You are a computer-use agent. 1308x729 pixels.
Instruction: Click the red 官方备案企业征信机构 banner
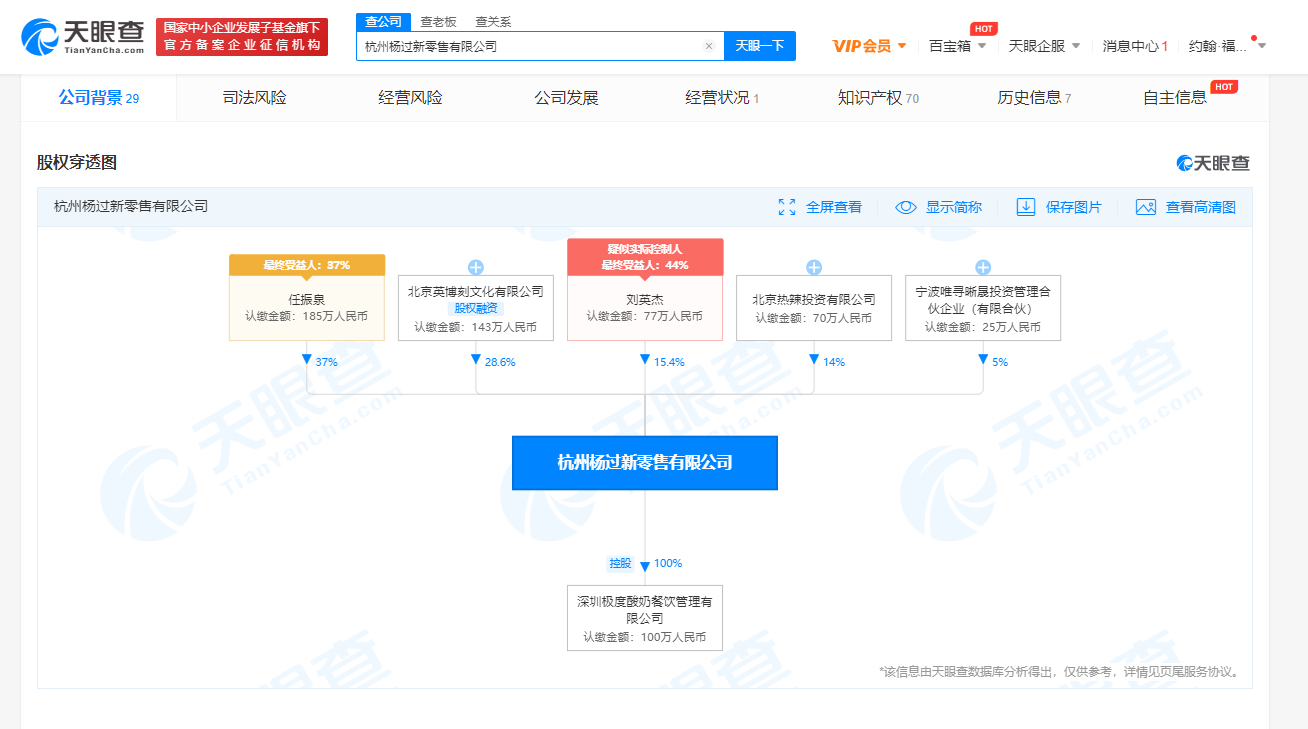tap(242, 37)
